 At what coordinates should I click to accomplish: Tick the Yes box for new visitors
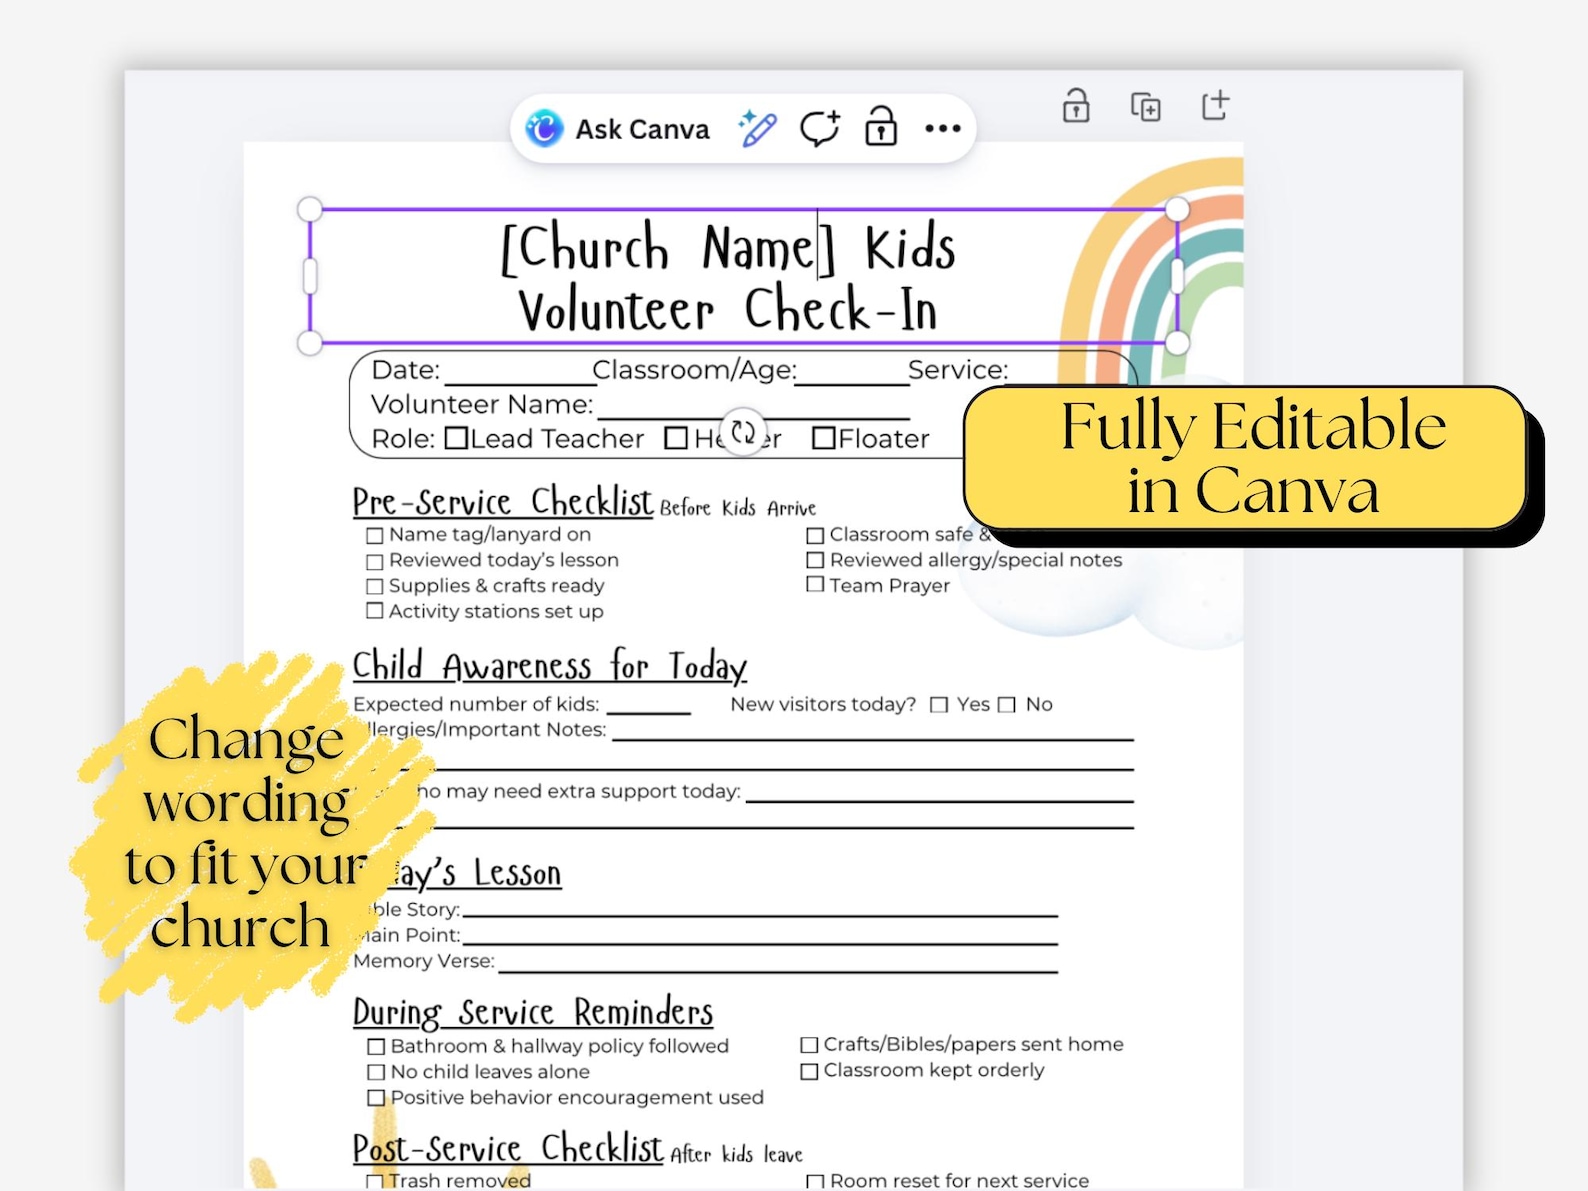939,705
